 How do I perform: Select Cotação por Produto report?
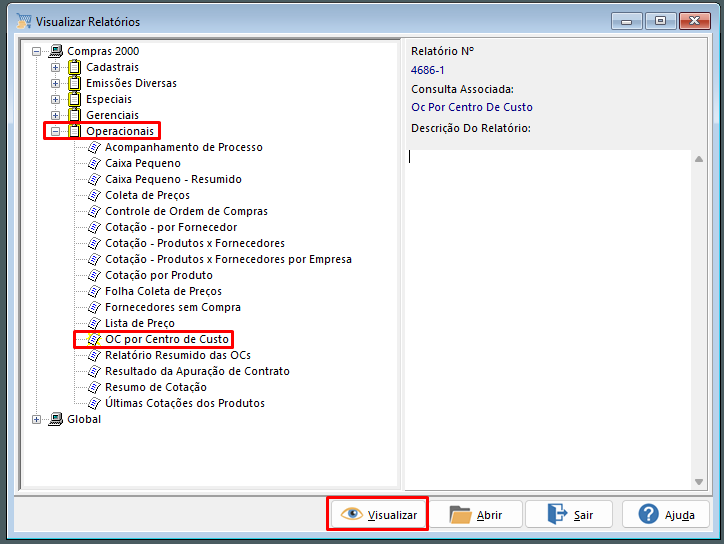(159, 275)
